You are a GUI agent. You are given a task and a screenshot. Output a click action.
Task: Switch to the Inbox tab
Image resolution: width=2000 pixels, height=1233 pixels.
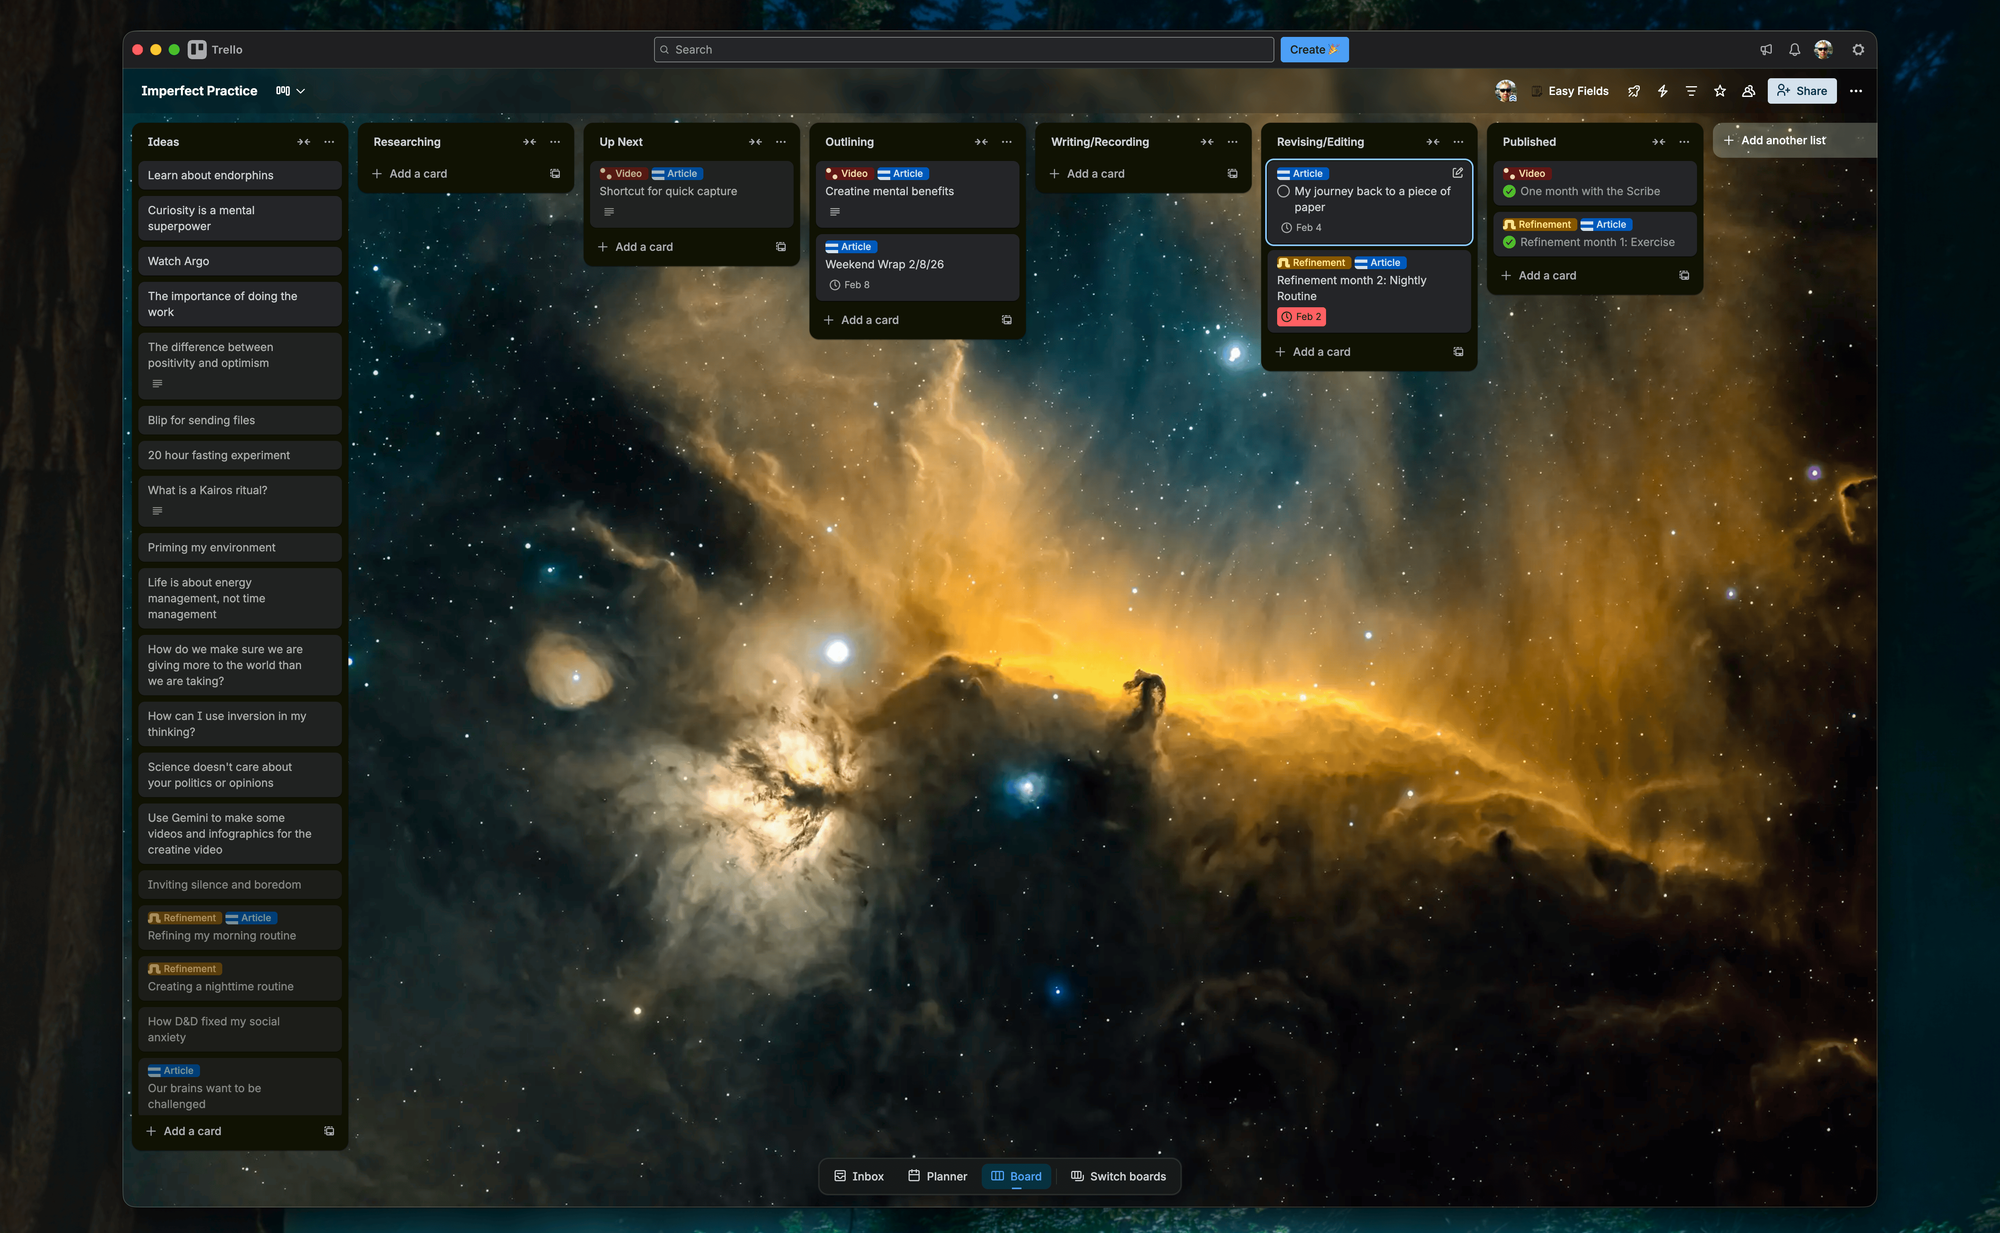[x=859, y=1176]
